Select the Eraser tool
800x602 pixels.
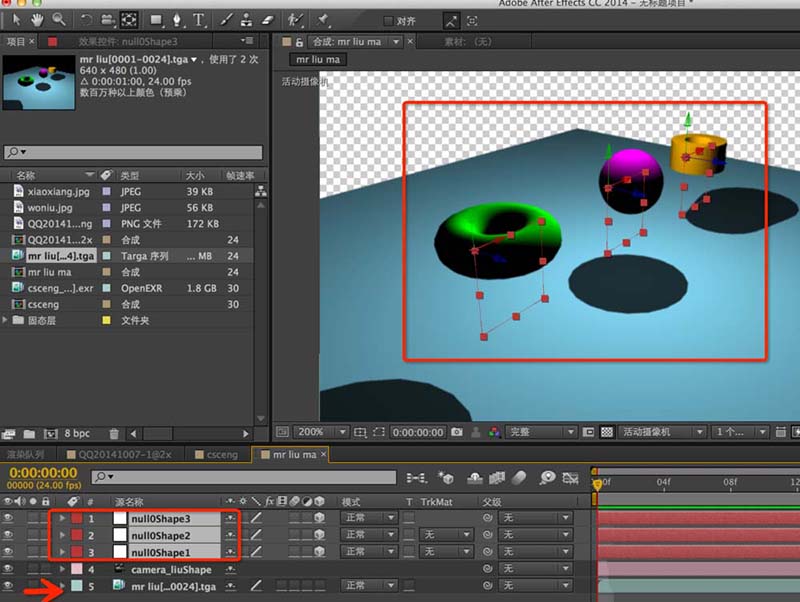[x=266, y=19]
